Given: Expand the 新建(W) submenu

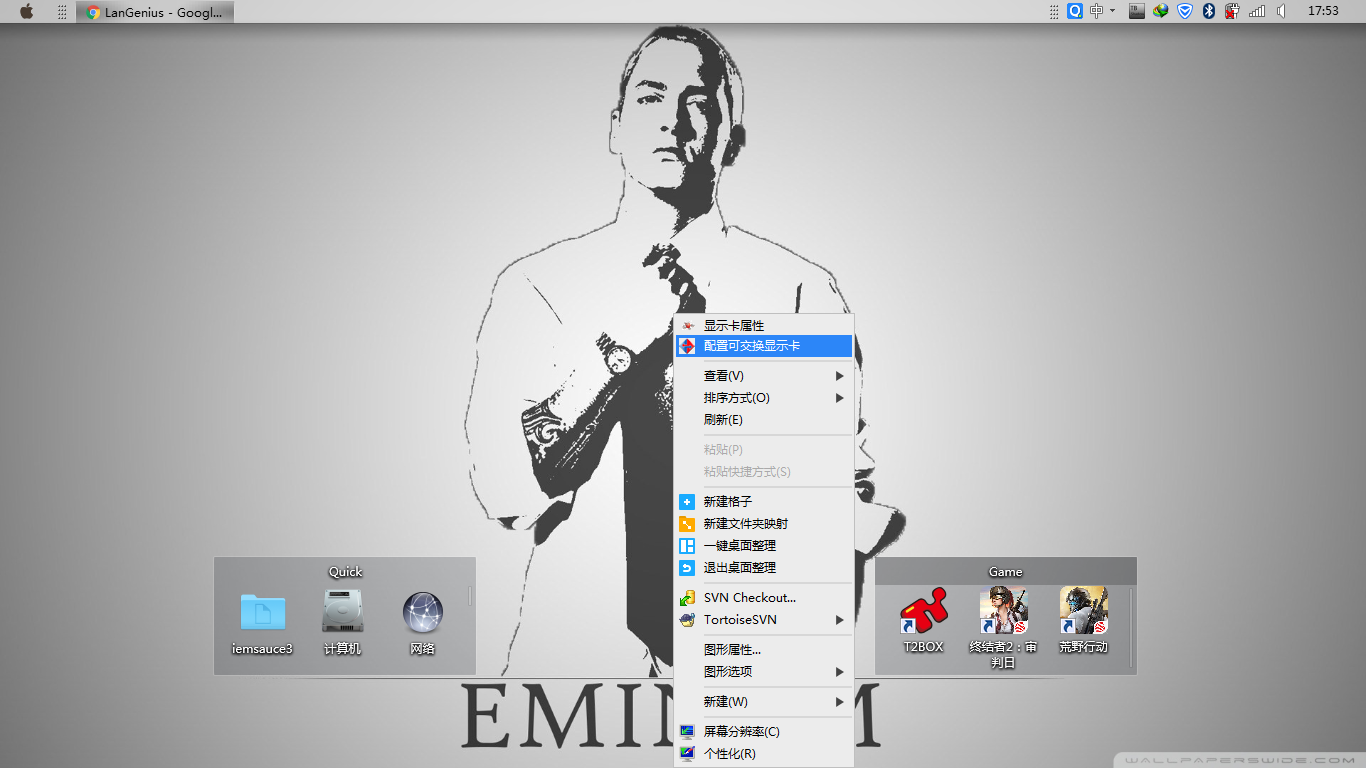Looking at the screenshot, I should coord(764,702).
